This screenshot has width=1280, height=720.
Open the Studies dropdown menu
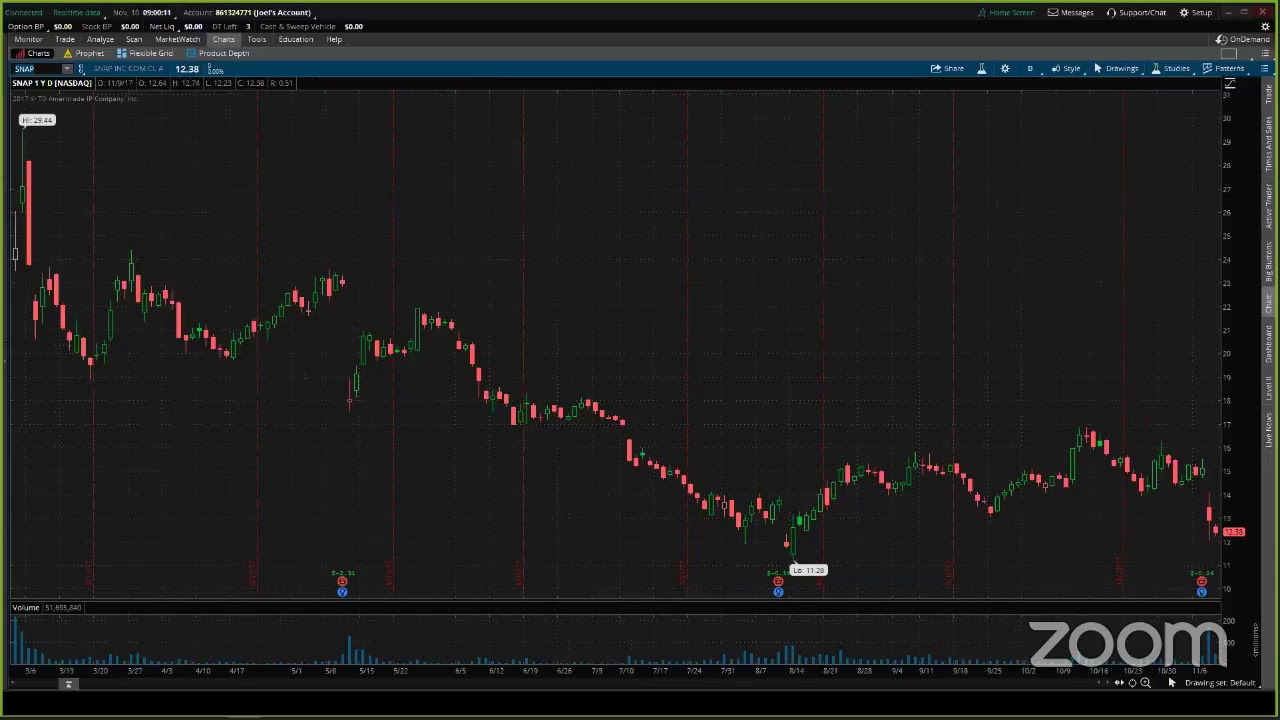click(x=1170, y=68)
